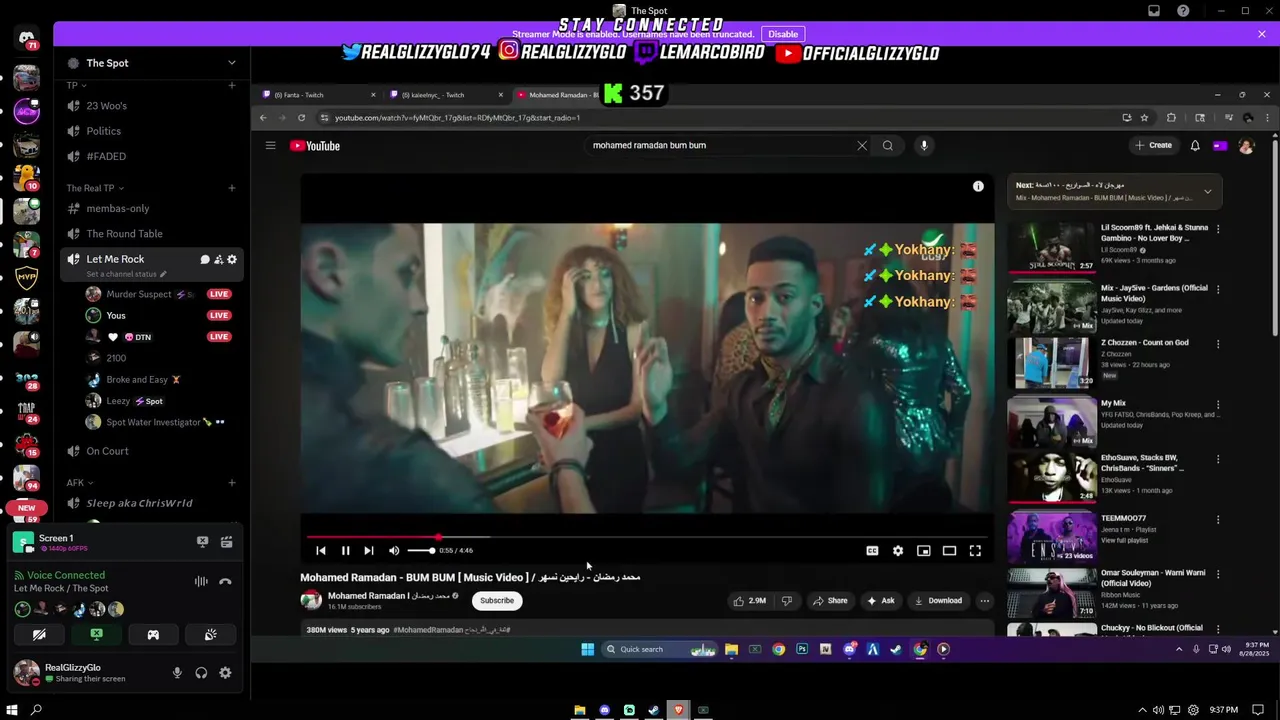
Task: Subscribe to Mohamed Ramadan channel
Action: coord(497,600)
